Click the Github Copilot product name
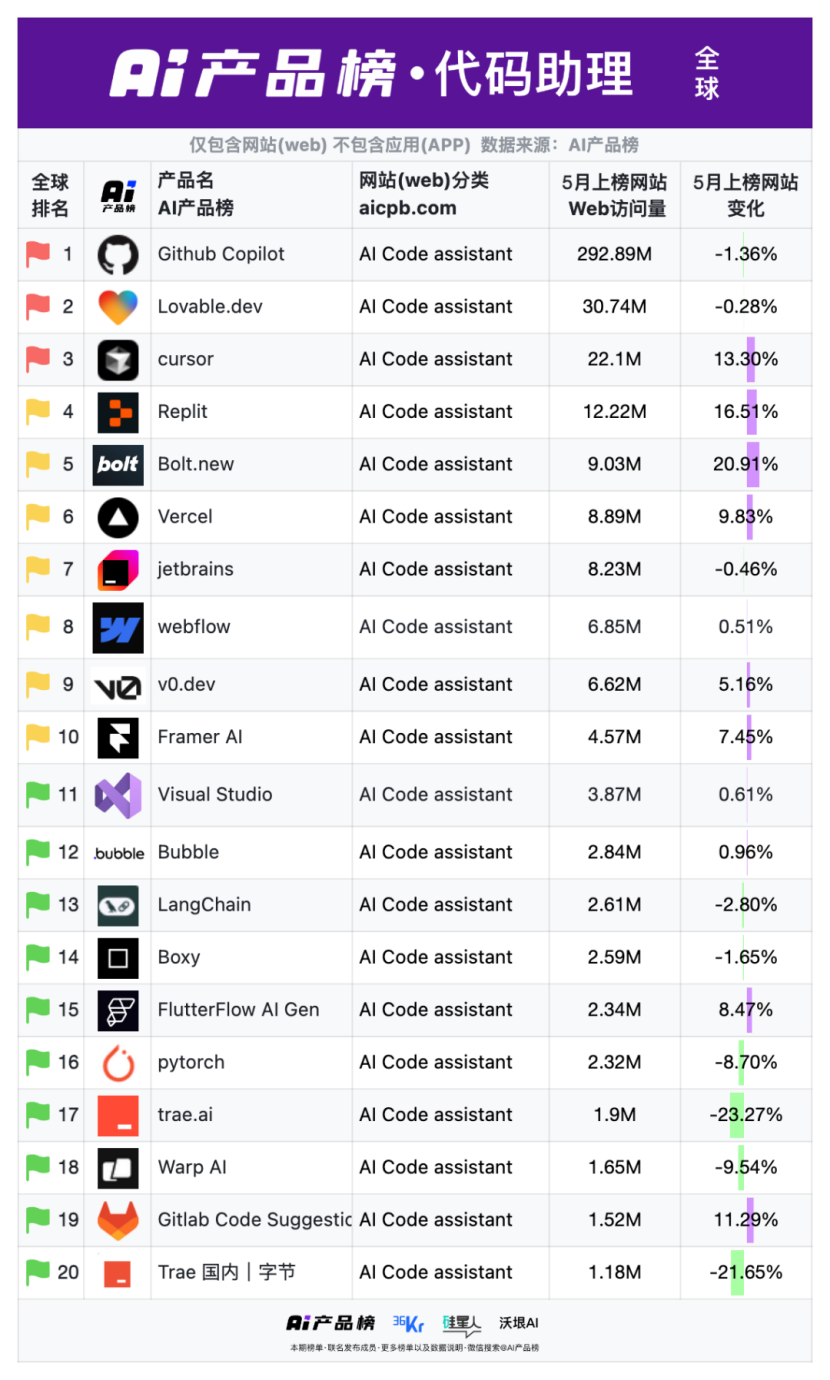Viewport: 830px width, 1380px height. (x=221, y=255)
